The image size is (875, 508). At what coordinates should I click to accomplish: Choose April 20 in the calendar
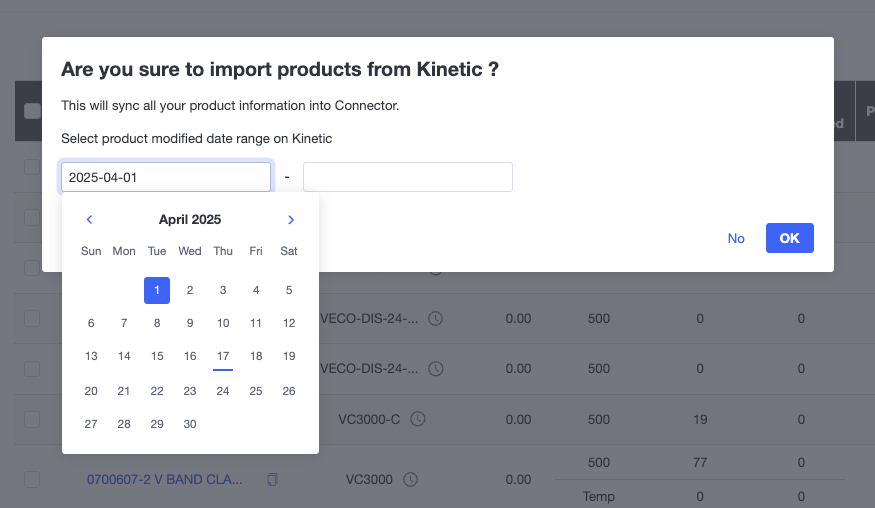(91, 391)
